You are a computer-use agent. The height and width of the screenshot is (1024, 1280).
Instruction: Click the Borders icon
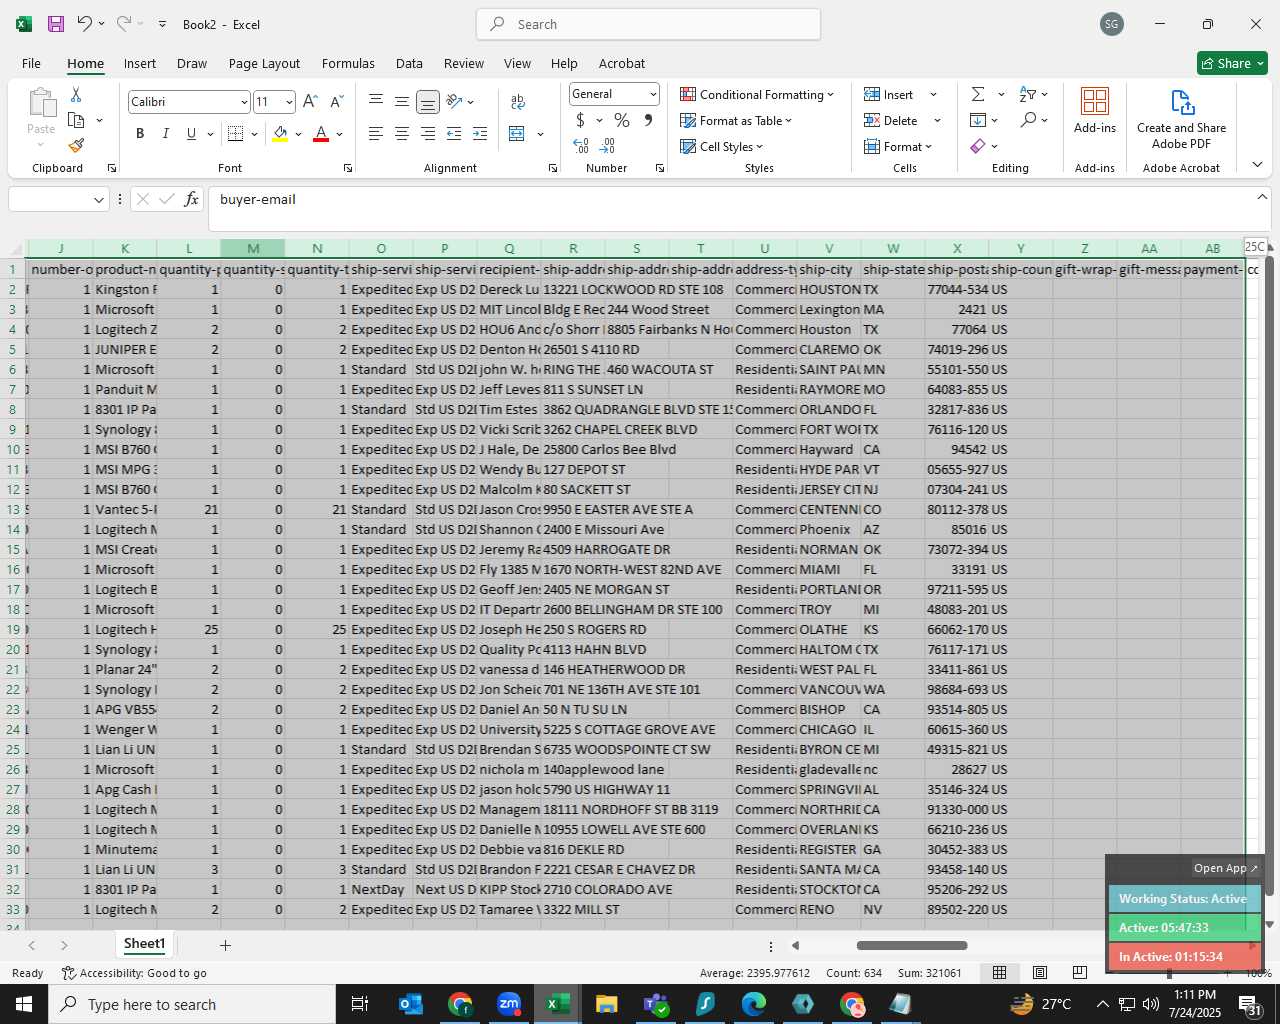(236, 133)
